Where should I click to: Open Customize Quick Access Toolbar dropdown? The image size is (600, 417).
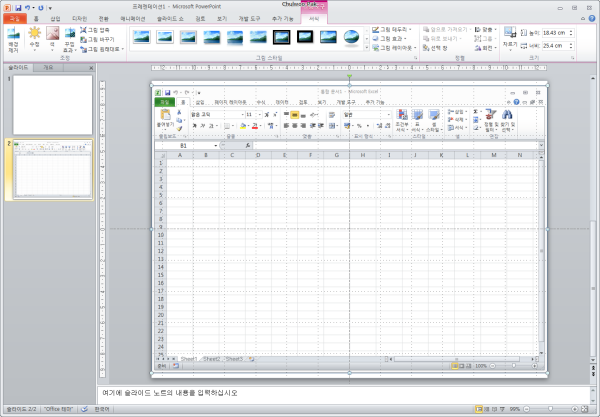point(50,8)
